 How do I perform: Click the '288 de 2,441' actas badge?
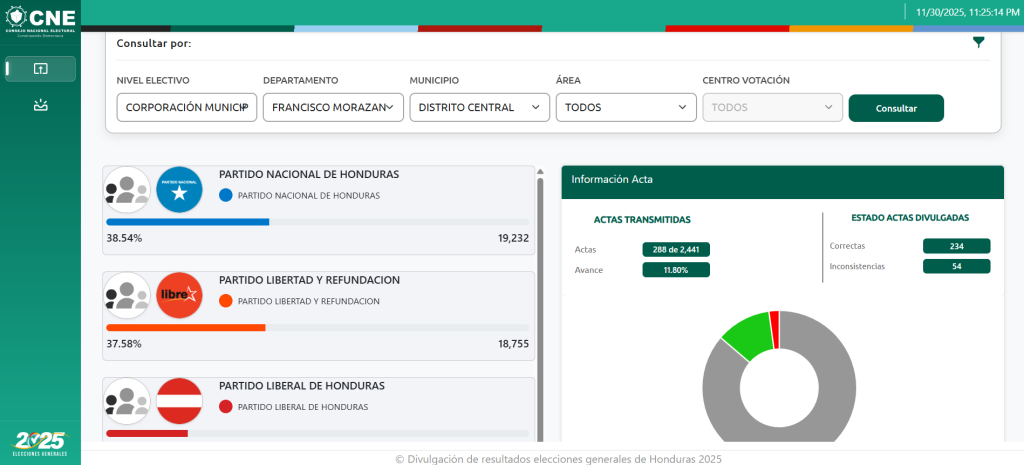coord(676,249)
